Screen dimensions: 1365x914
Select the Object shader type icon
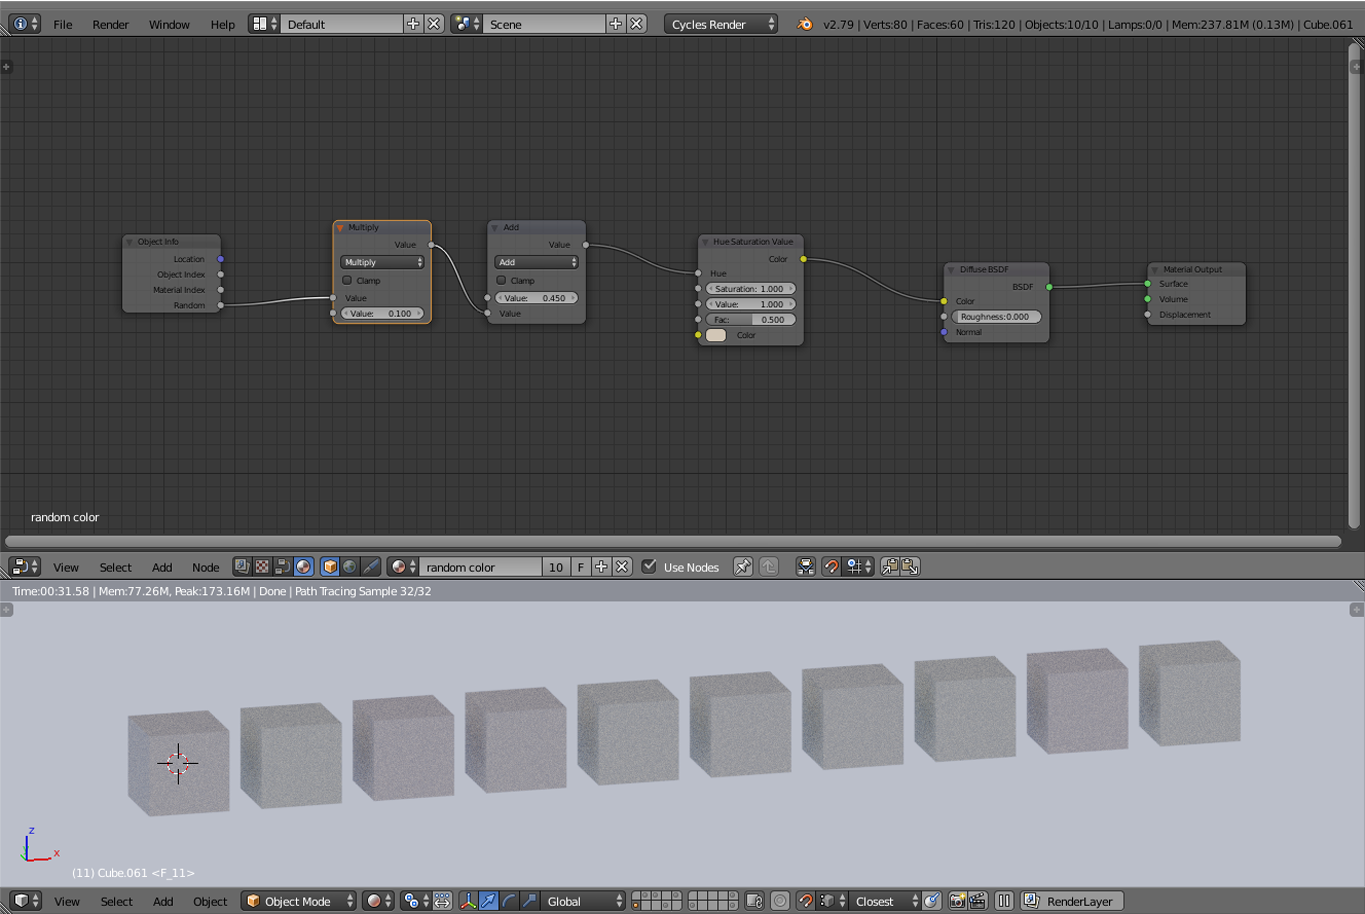(330, 567)
